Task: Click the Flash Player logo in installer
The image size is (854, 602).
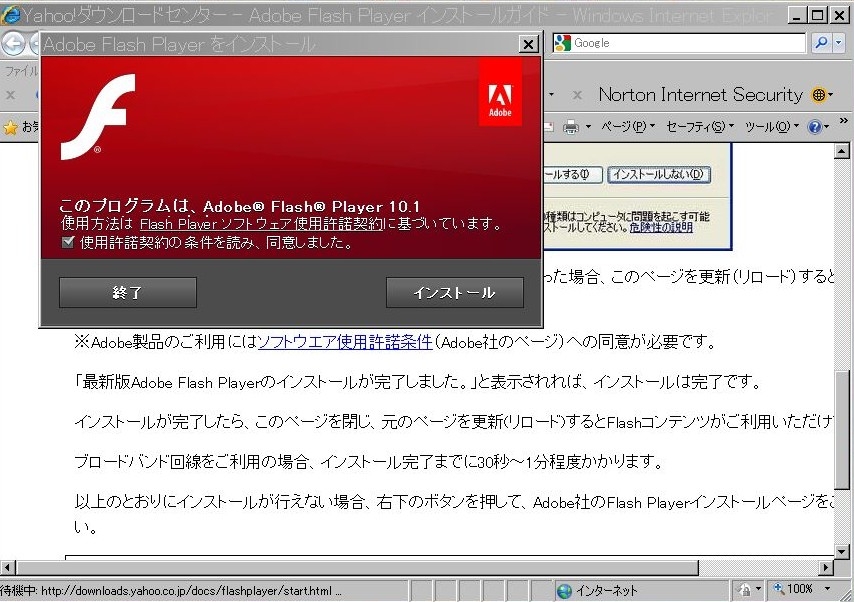Action: coord(98,117)
